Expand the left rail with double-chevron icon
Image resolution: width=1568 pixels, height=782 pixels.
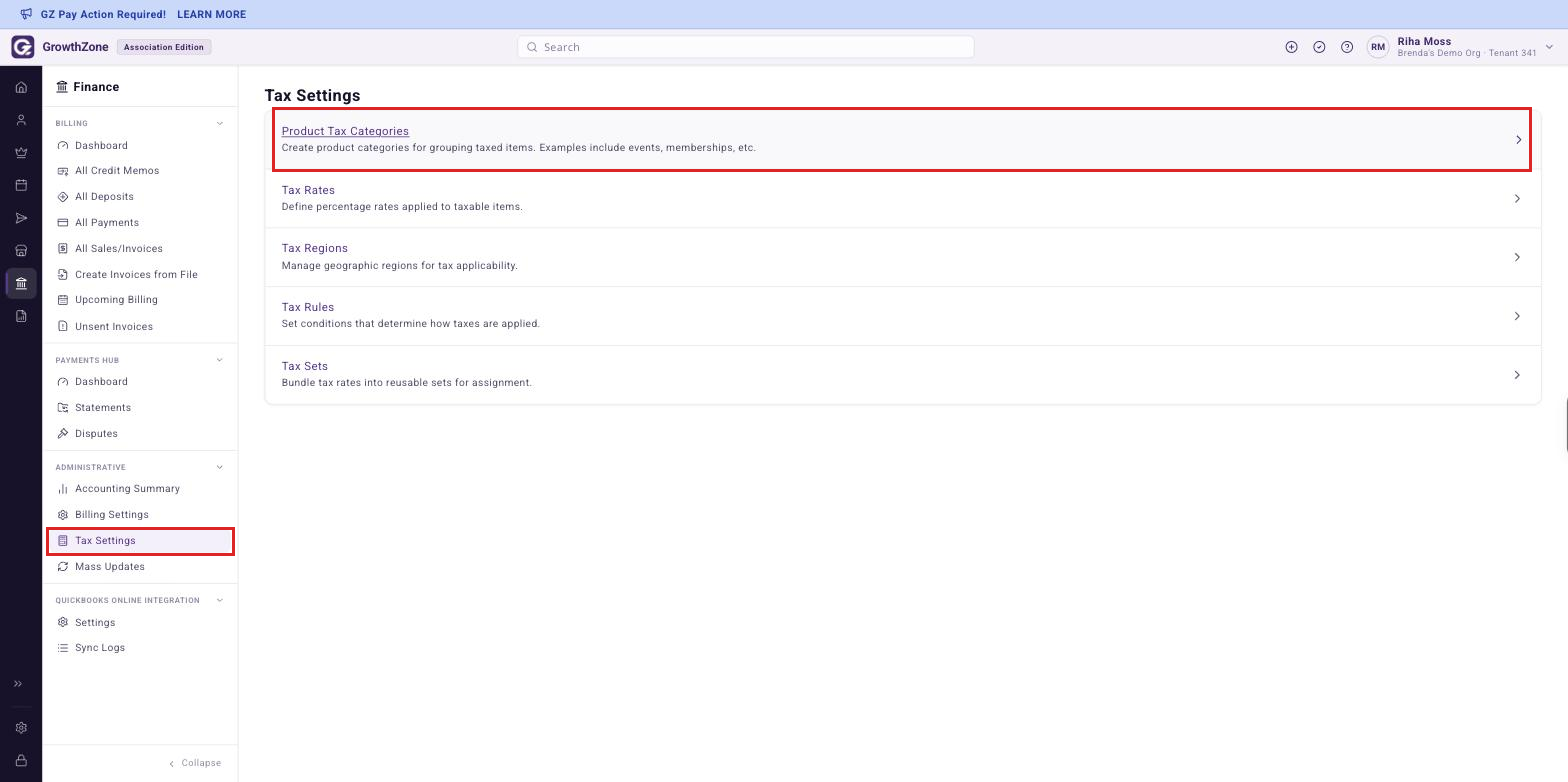click(x=18, y=684)
